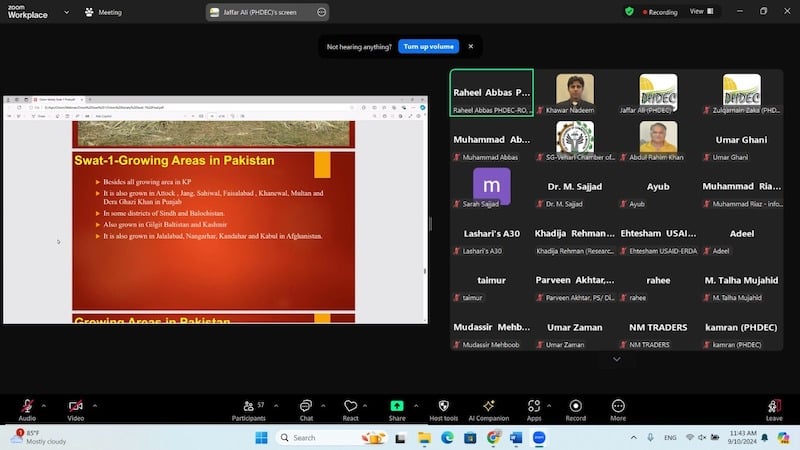Viewport: 800px width, 450px height.
Task: Dismiss the Not hearing anything notification
Action: (x=471, y=46)
